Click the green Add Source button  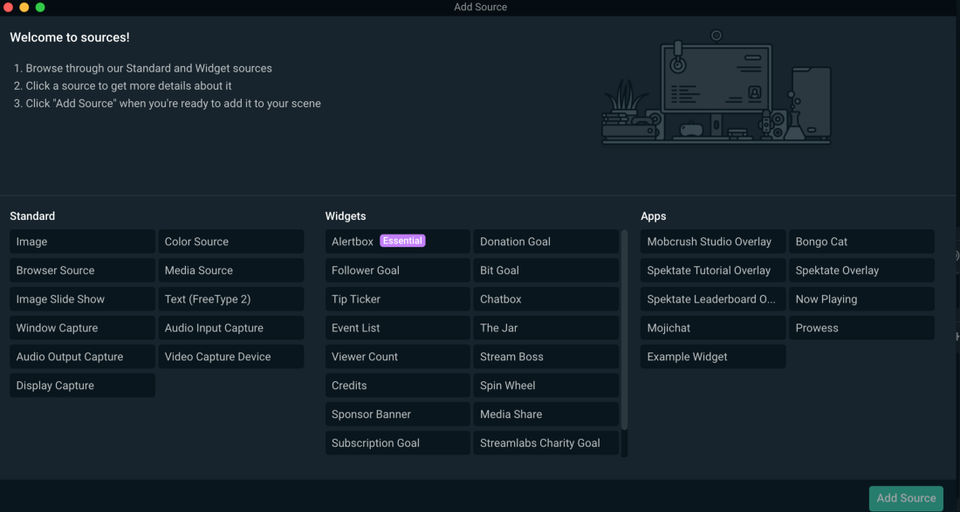coord(906,498)
